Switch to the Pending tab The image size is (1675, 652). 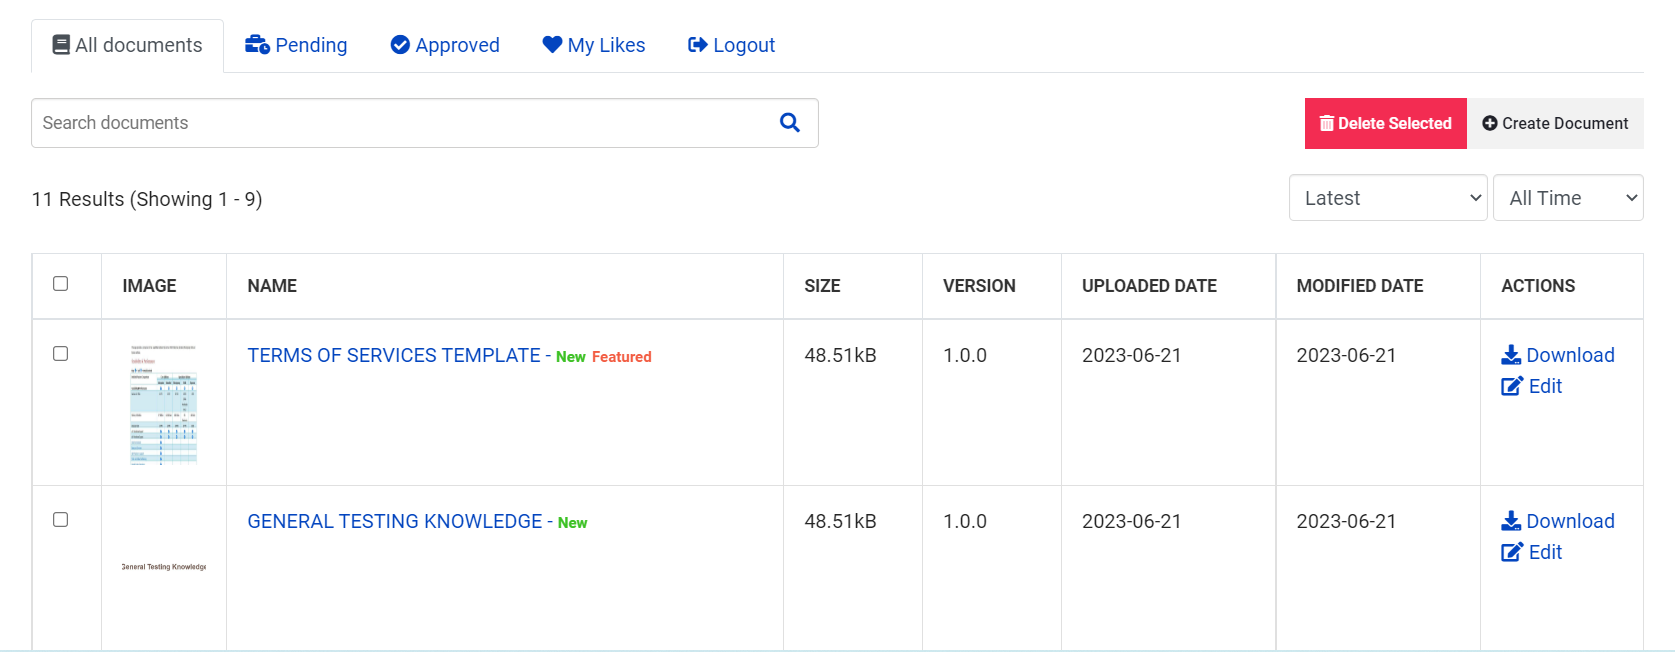[x=297, y=45]
